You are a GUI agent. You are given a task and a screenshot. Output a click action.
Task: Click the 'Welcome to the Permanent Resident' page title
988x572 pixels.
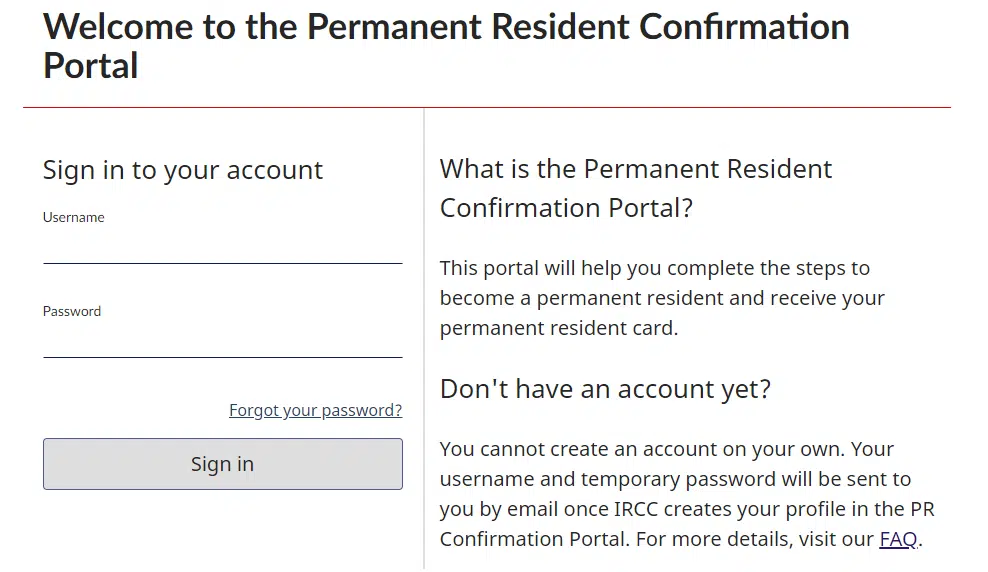tap(446, 27)
